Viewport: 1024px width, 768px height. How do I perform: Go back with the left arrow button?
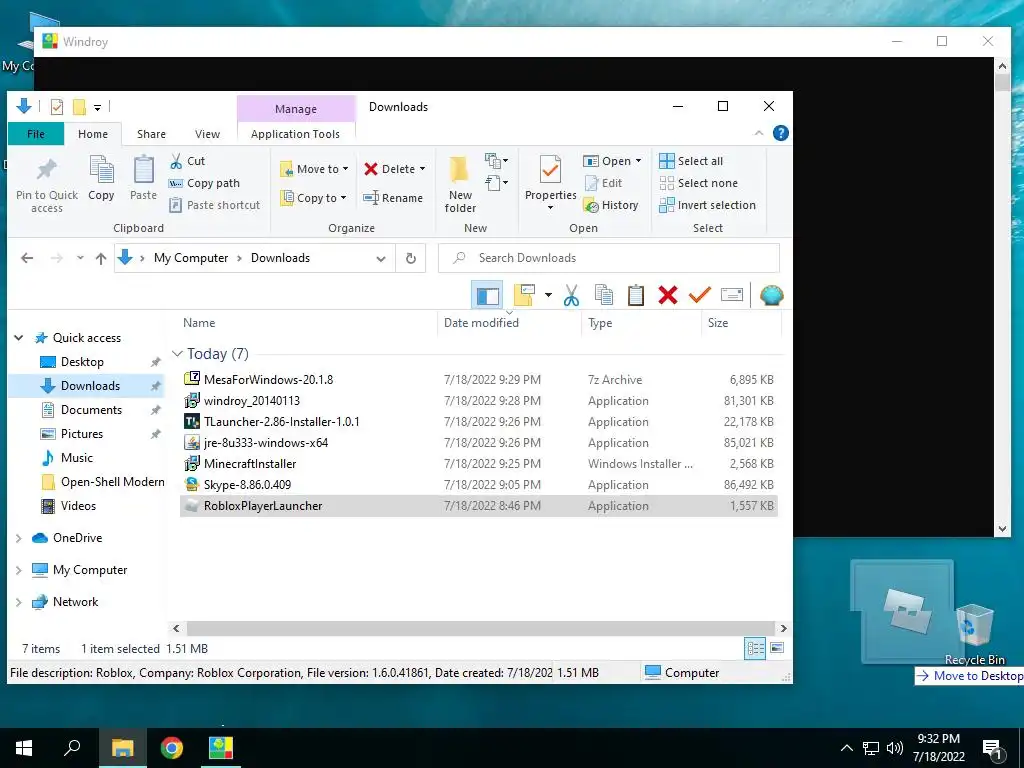coord(27,258)
